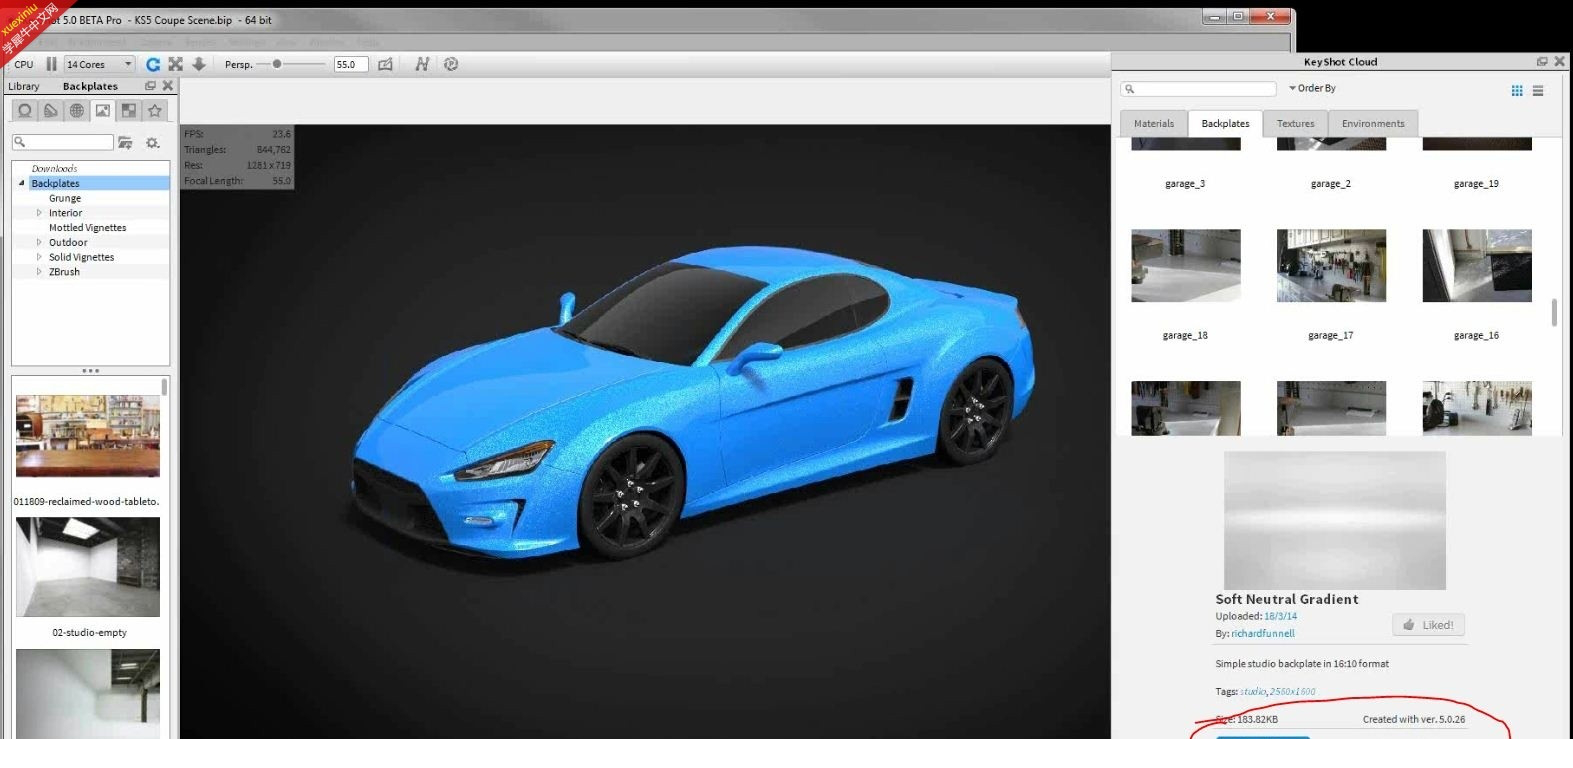The height and width of the screenshot is (768, 1573).
Task: Click the Library search field
Action: pos(62,143)
